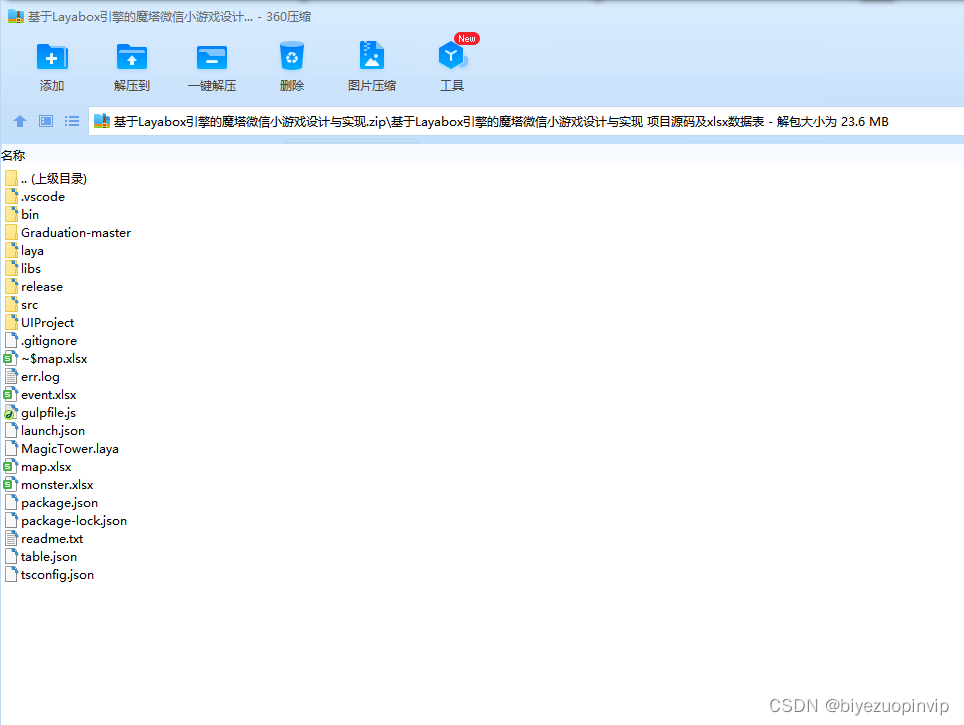The image size is (964, 725).
Task: Select the launch.json file icon
Action: [x=11, y=430]
